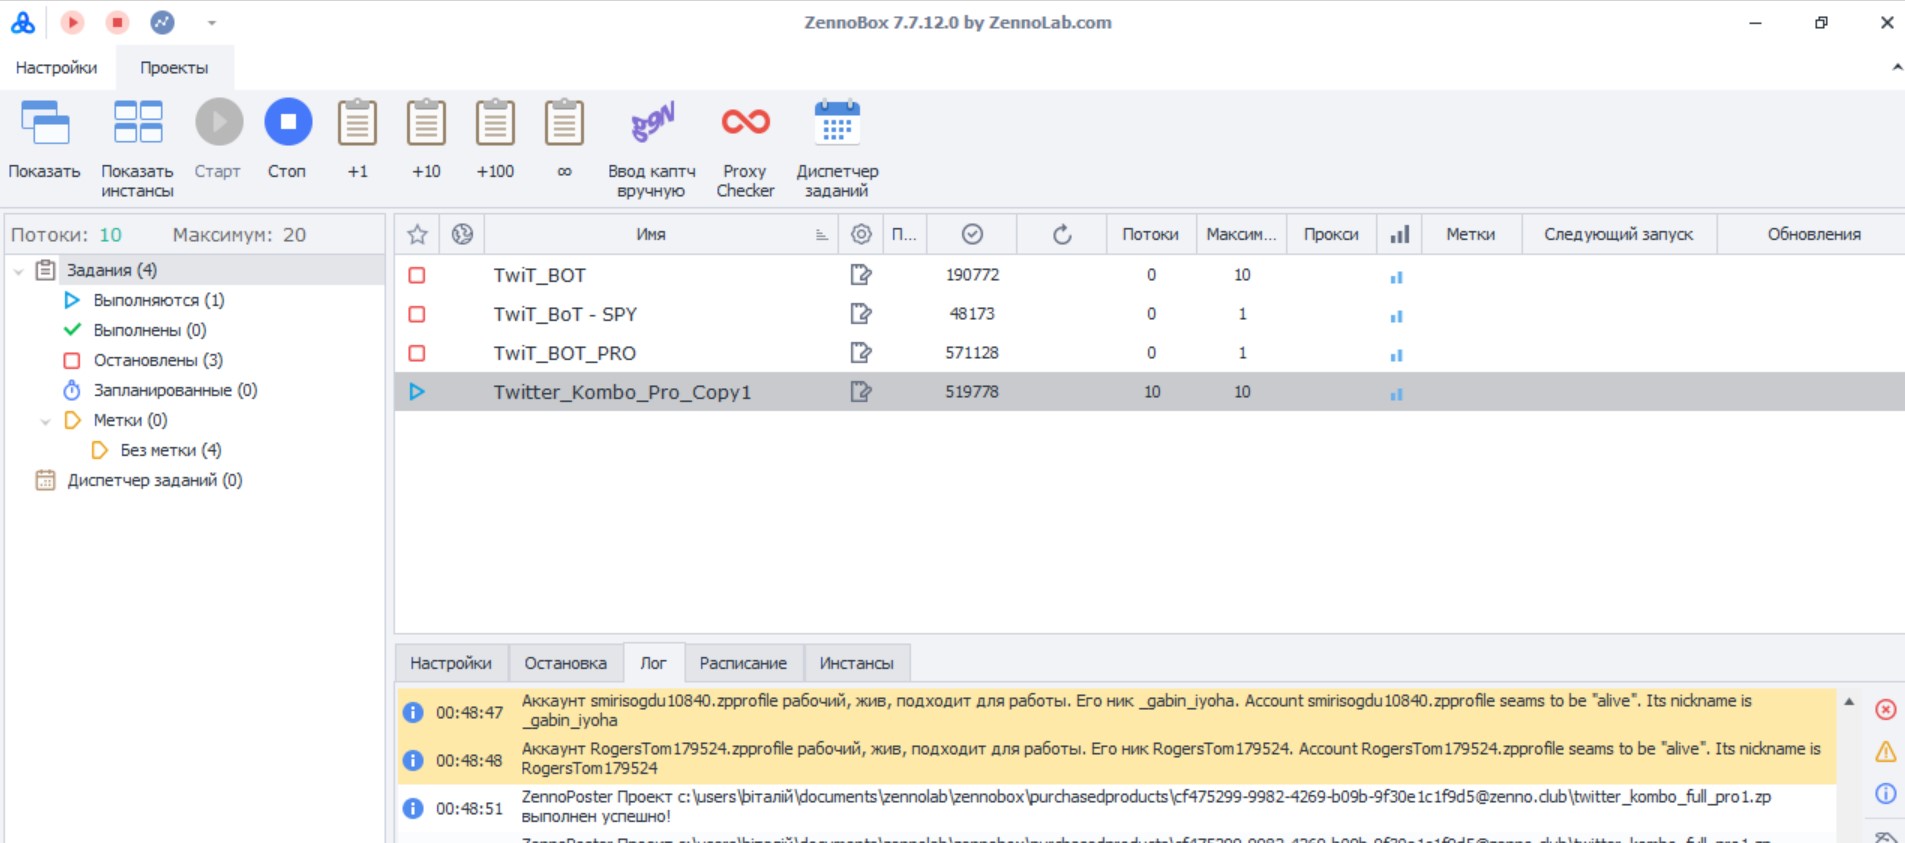Screen dimensions: 1905x843
Task: Click the +100 executions icon
Action: tap(495, 123)
